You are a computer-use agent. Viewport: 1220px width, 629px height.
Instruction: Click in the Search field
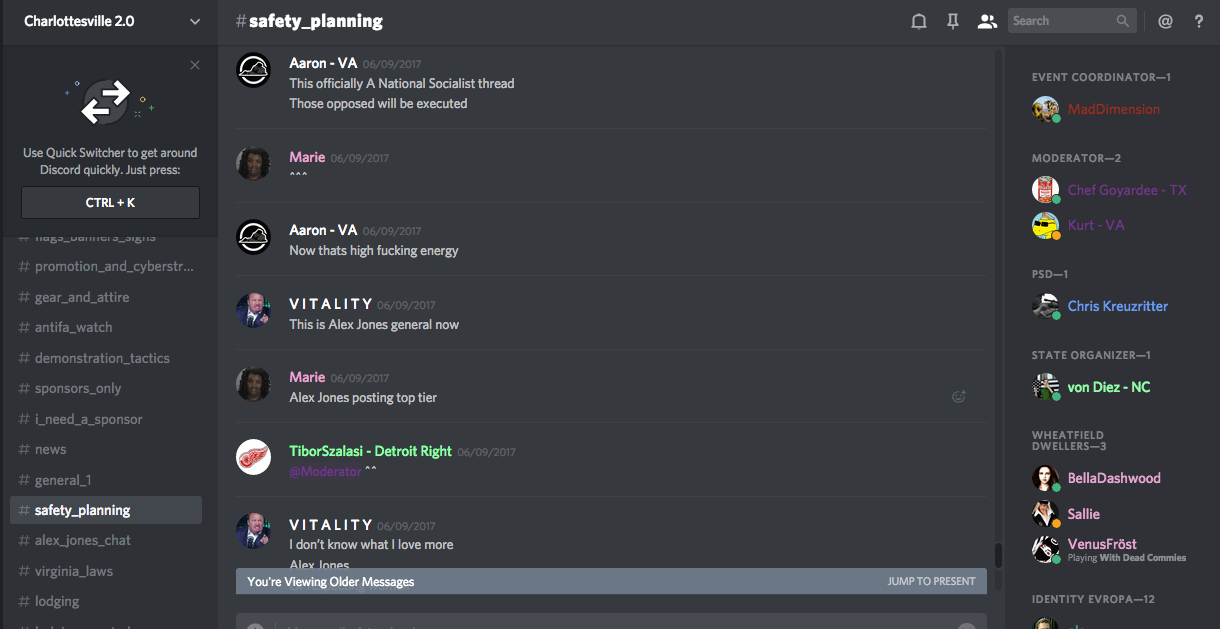(1062, 21)
